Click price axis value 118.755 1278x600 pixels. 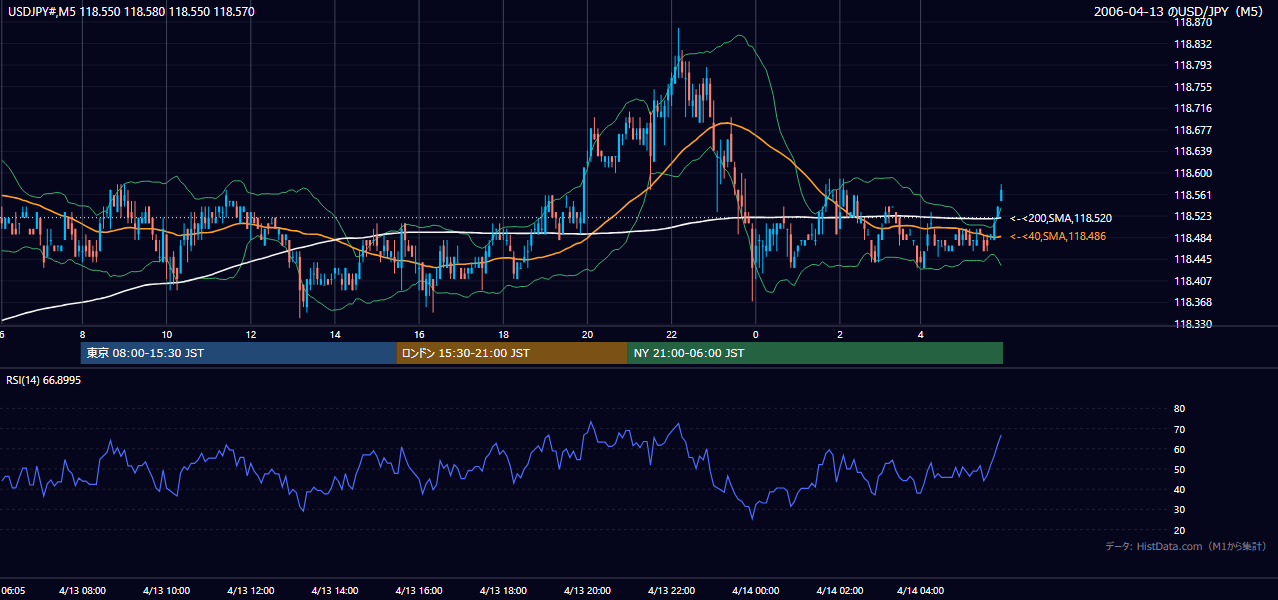point(1192,87)
